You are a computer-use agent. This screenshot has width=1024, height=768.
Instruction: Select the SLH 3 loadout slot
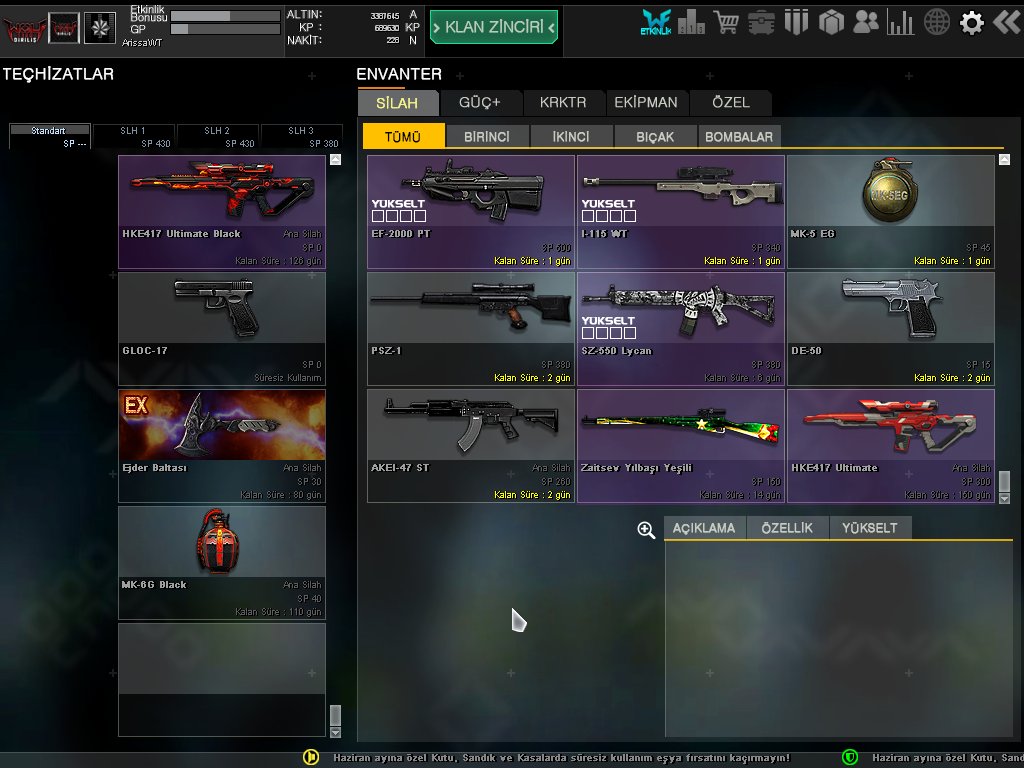[x=302, y=136]
